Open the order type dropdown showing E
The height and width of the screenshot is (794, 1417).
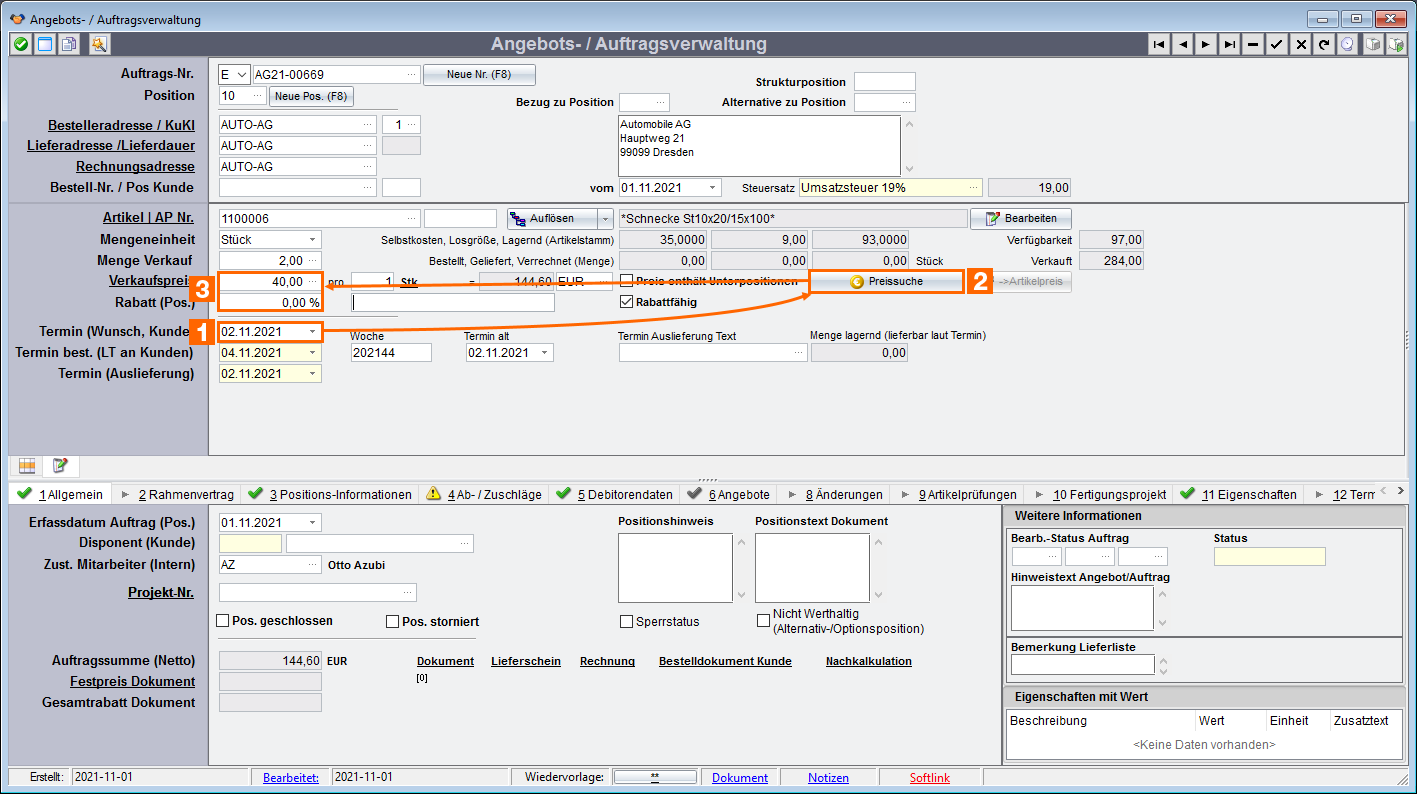[x=242, y=75]
